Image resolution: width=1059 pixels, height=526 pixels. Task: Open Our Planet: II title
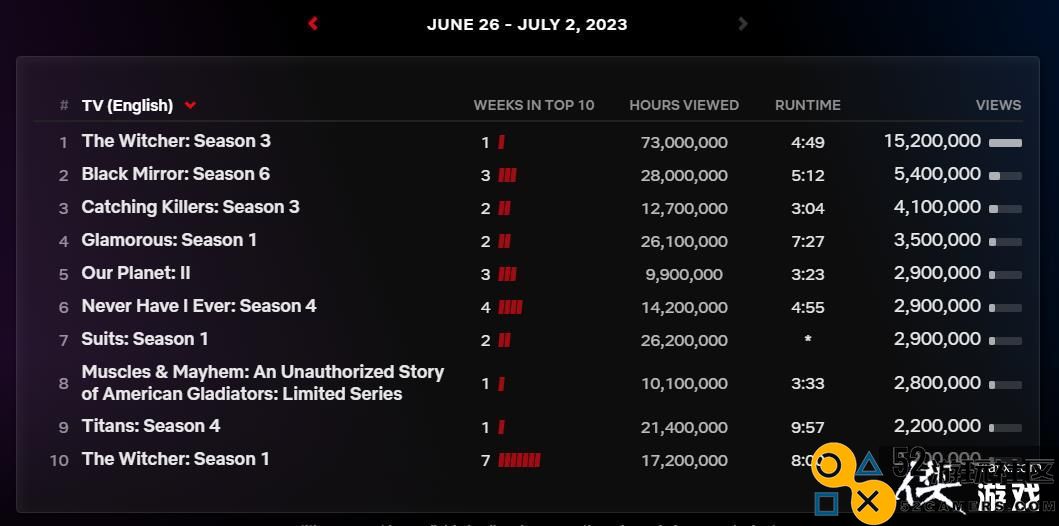136,273
